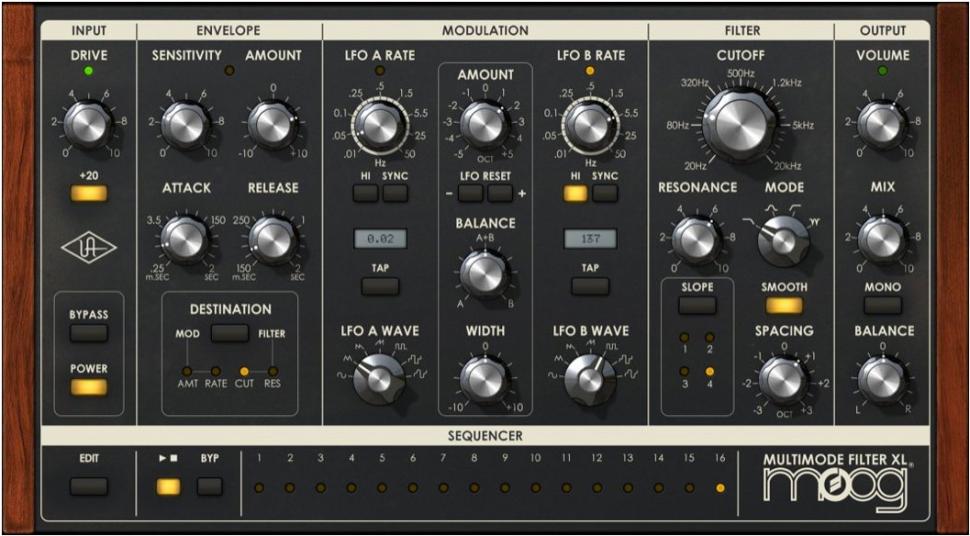Screen dimensions: 970x536
Task: Click the LFO A Wave selector knob
Action: pyautogui.click(x=379, y=379)
